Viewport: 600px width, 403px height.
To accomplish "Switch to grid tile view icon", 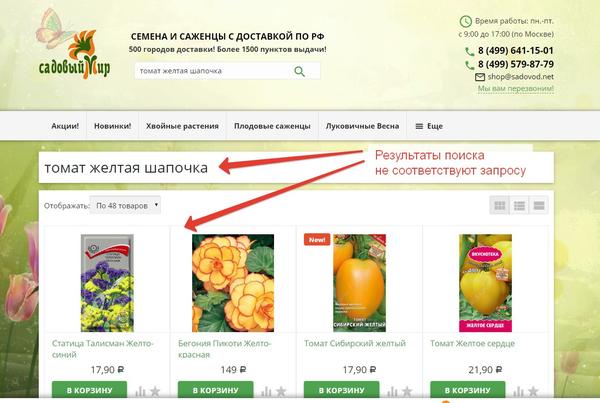I will point(500,206).
